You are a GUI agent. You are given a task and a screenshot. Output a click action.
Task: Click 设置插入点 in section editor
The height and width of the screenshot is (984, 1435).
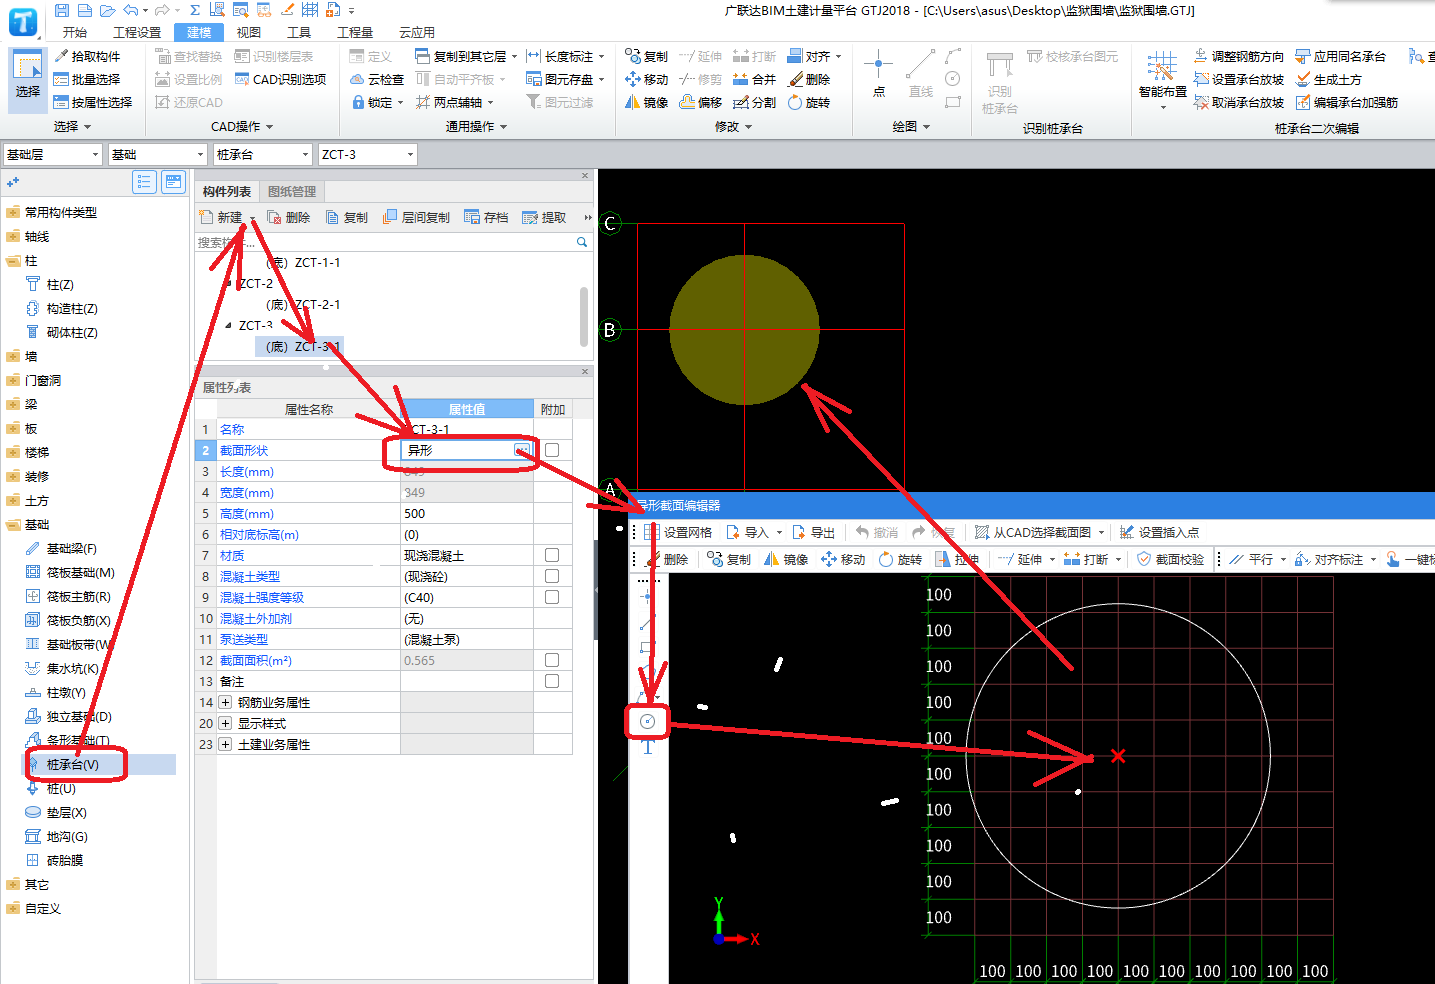(1159, 532)
